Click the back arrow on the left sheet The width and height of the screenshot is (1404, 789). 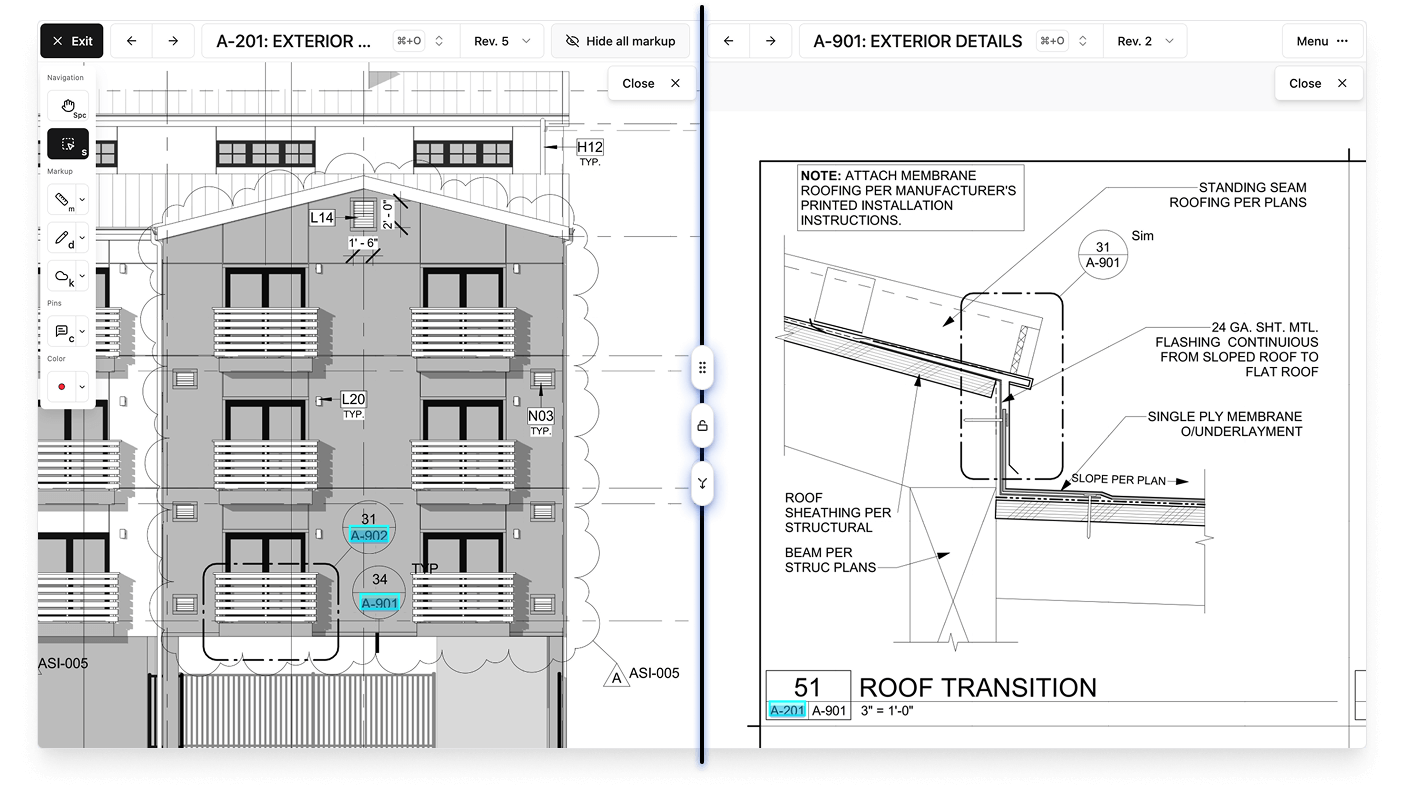coord(131,40)
